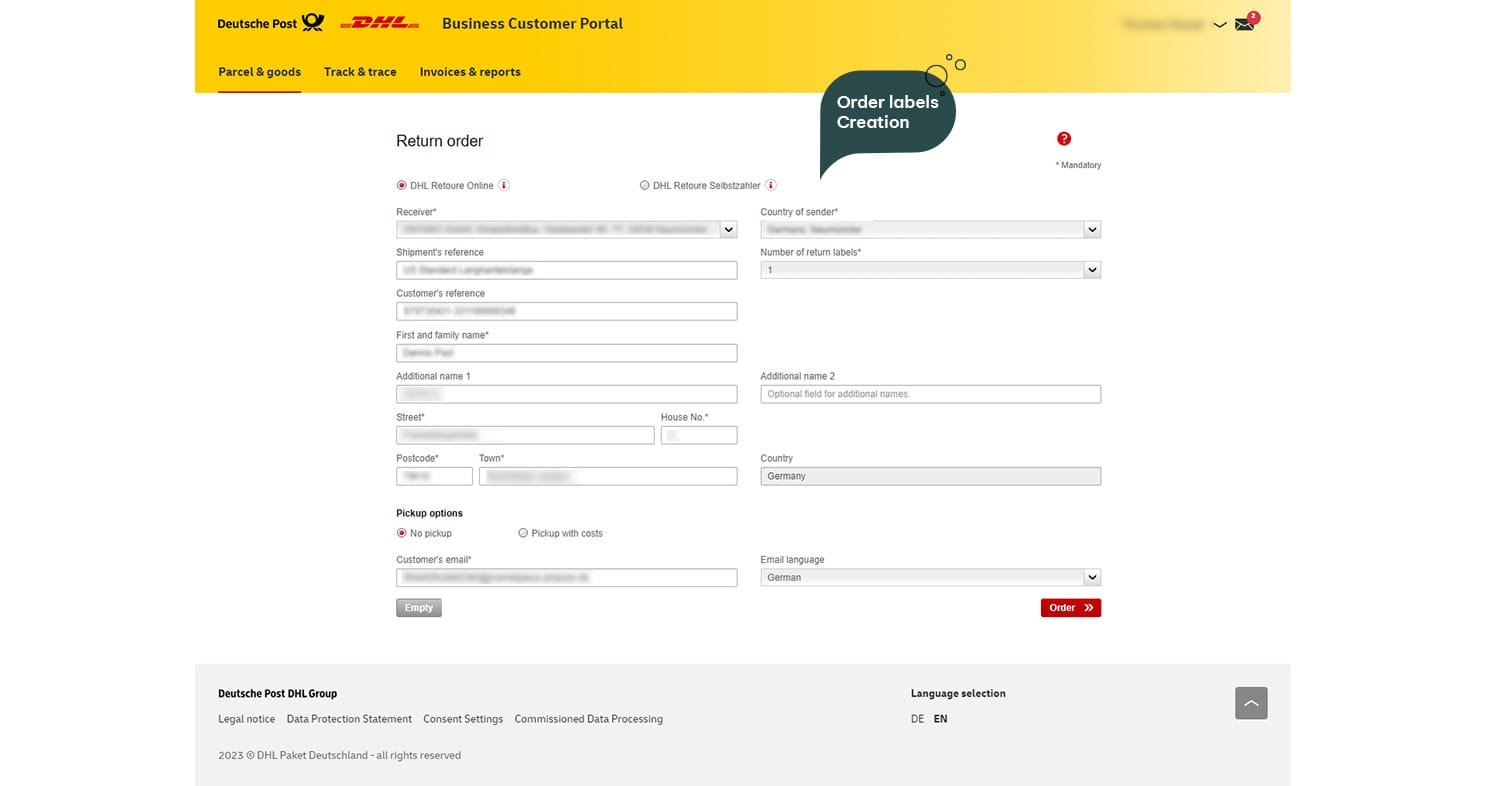Click the DHL logo in header
This screenshot has width=1486, height=786.
pyautogui.click(x=379, y=23)
